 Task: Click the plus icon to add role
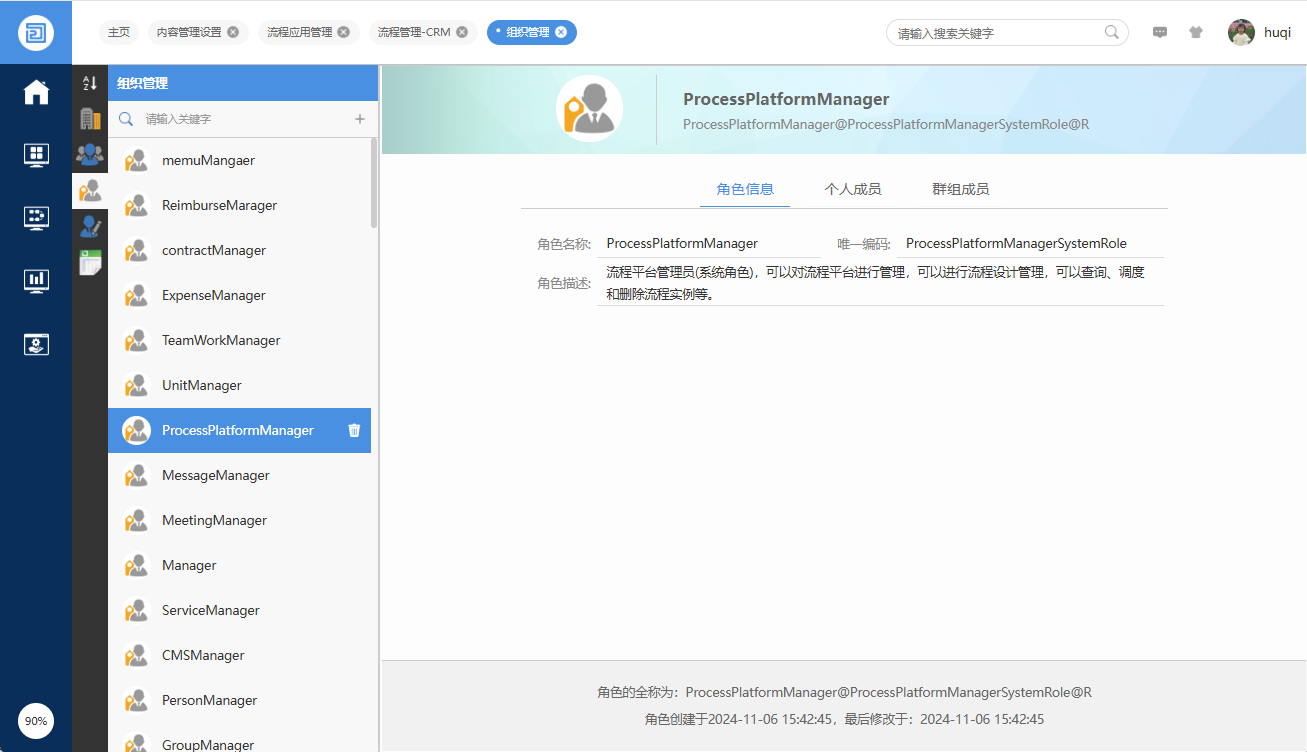(360, 119)
